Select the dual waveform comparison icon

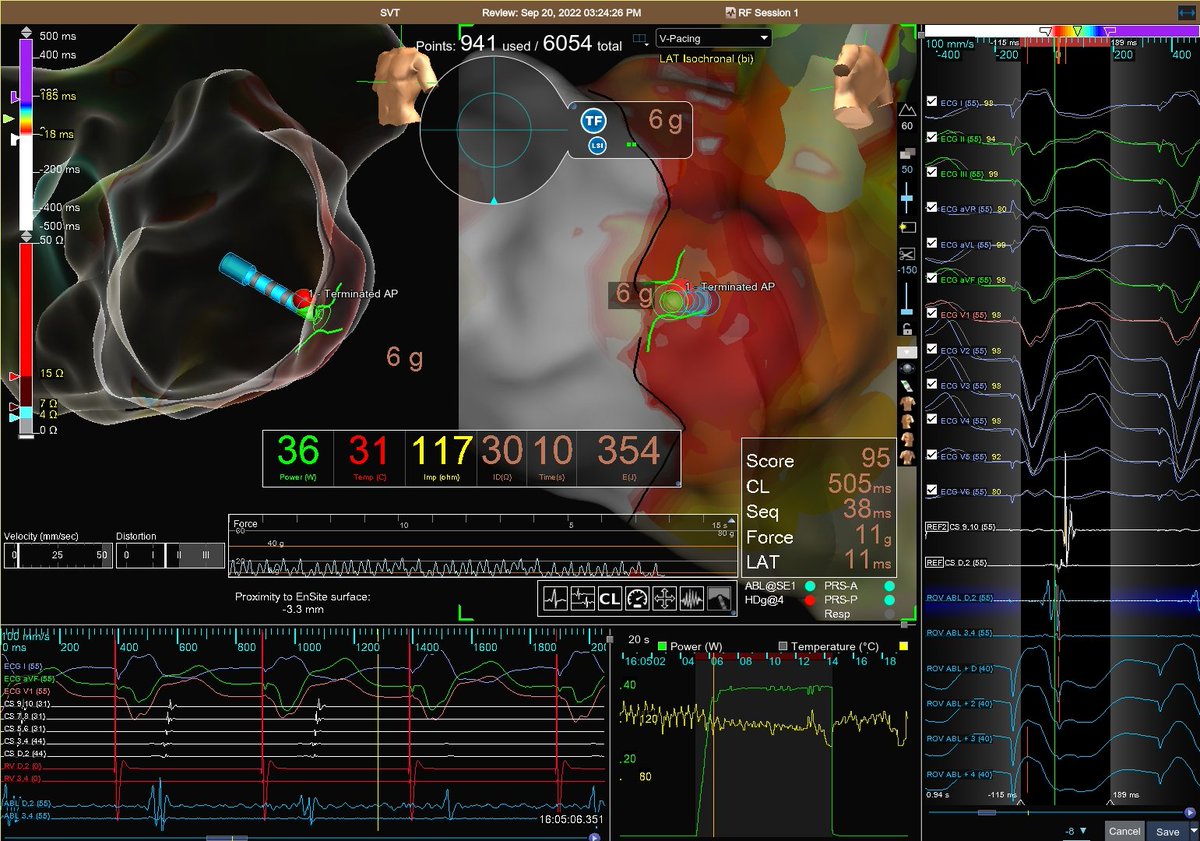pyautogui.click(x=582, y=598)
